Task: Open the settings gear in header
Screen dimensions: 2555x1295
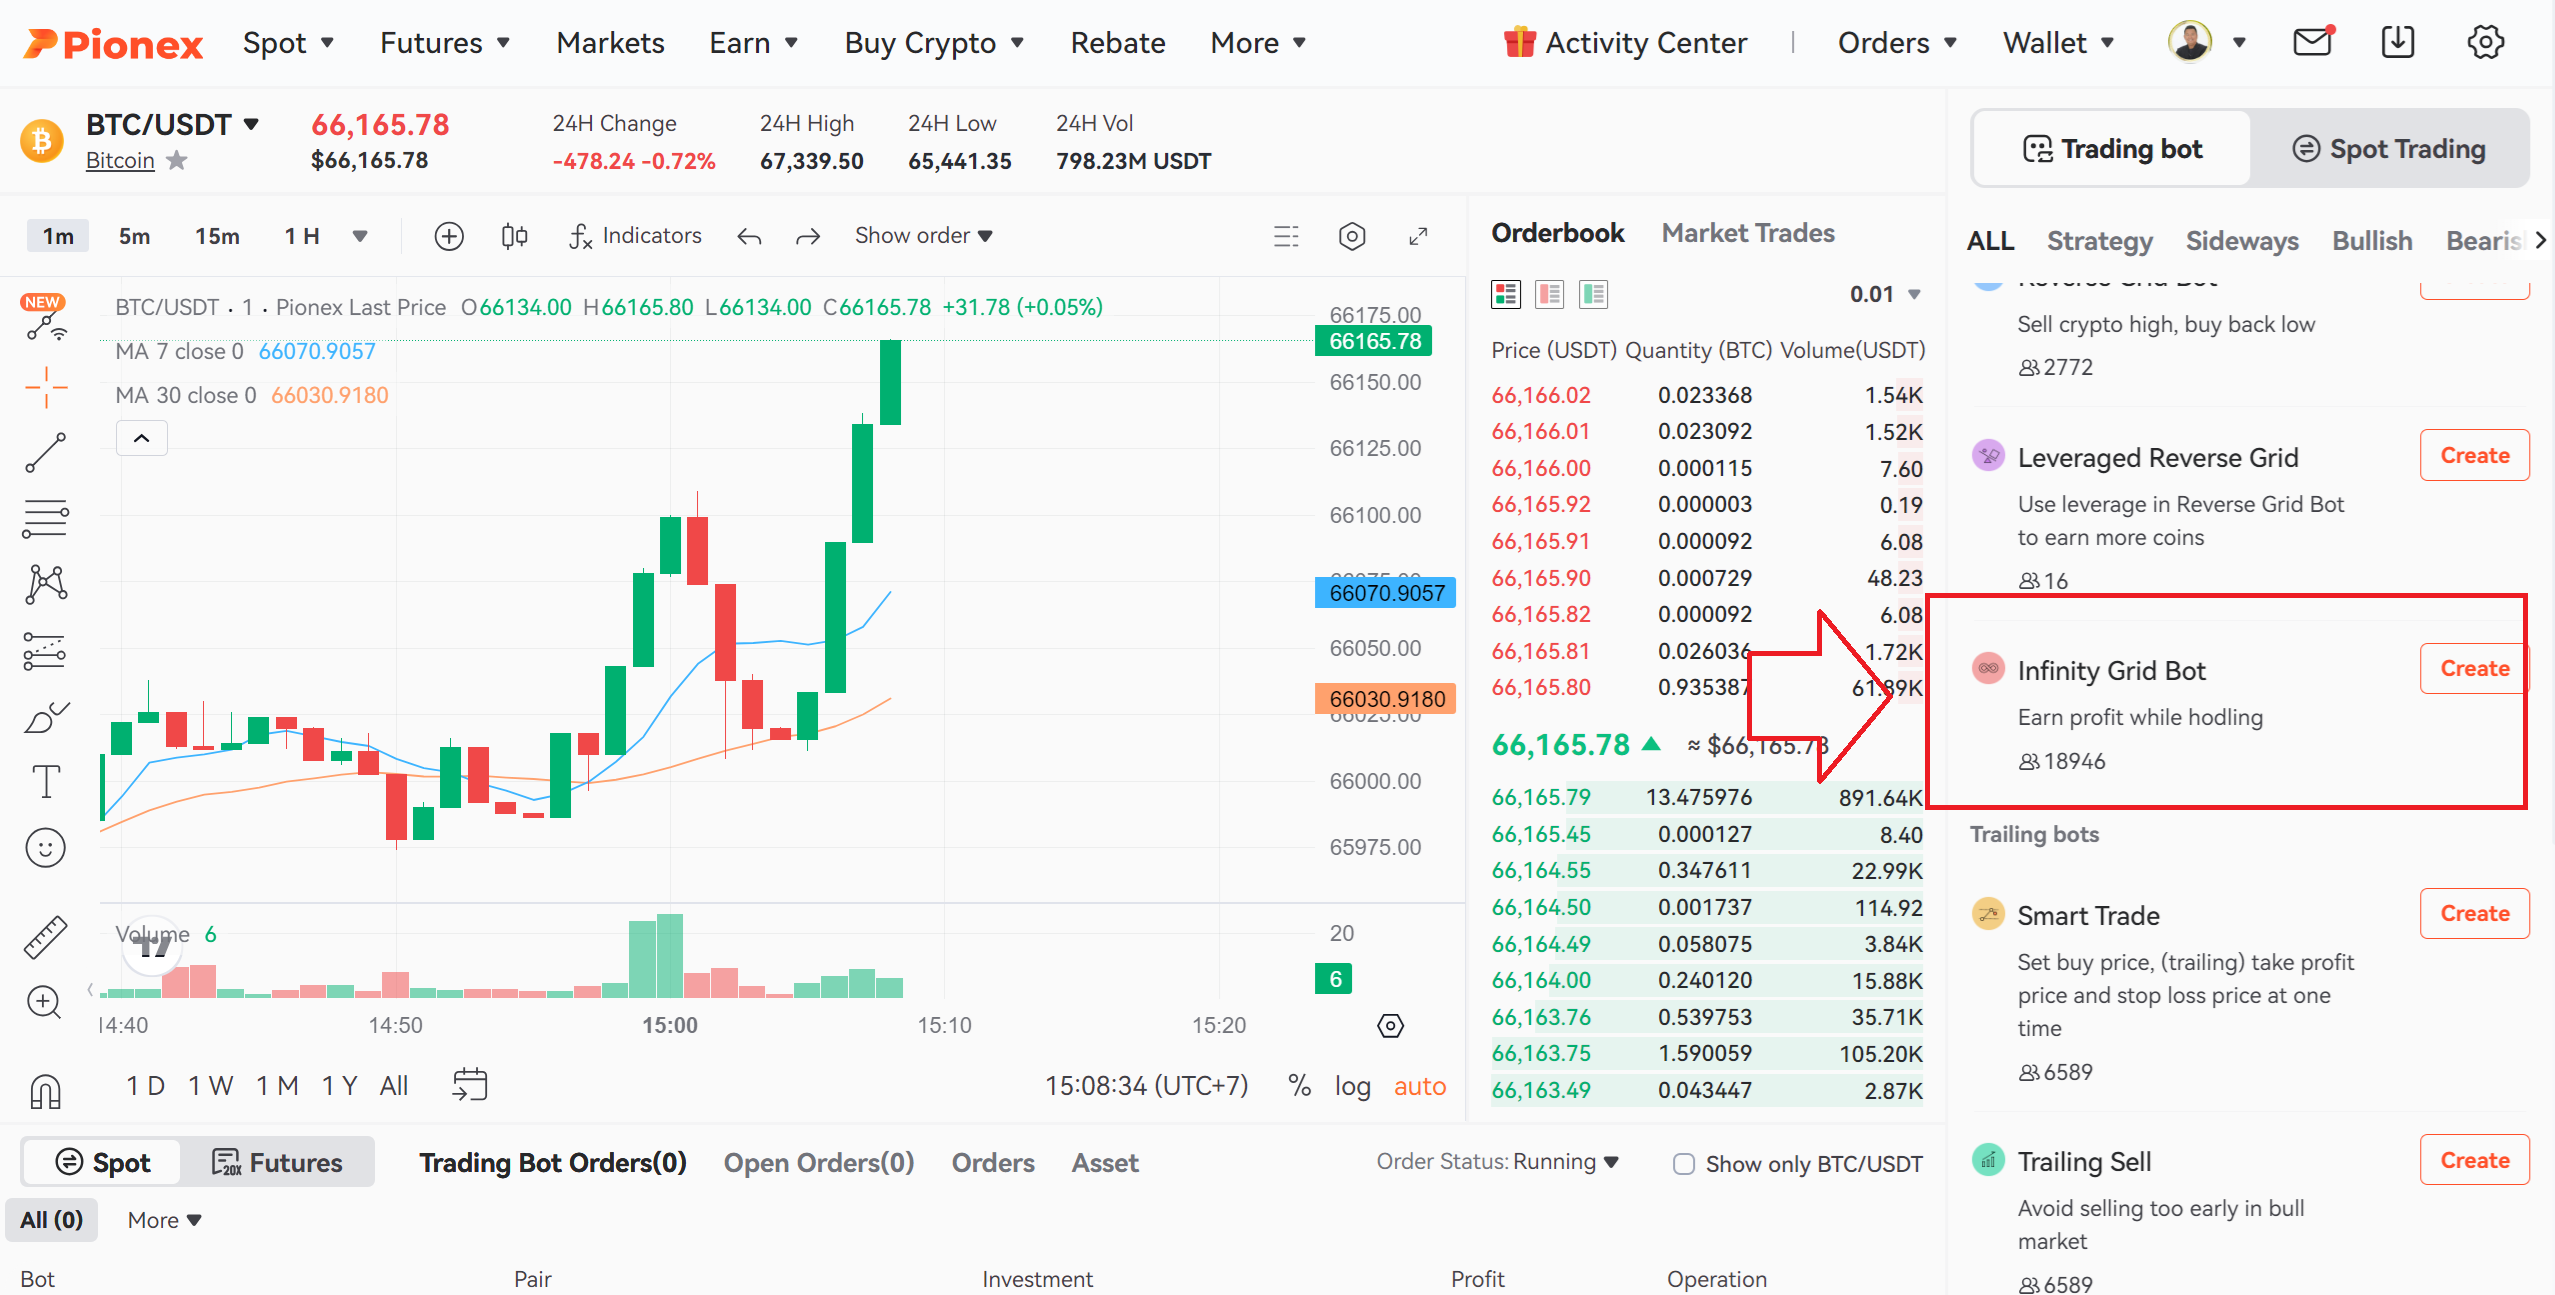Action: 2485,42
